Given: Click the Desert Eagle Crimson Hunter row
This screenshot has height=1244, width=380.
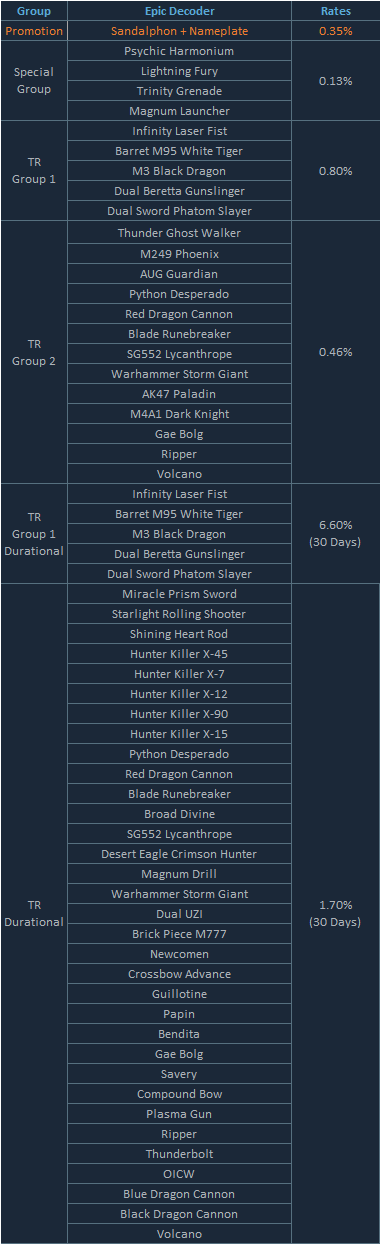Looking at the screenshot, I should point(179,854).
